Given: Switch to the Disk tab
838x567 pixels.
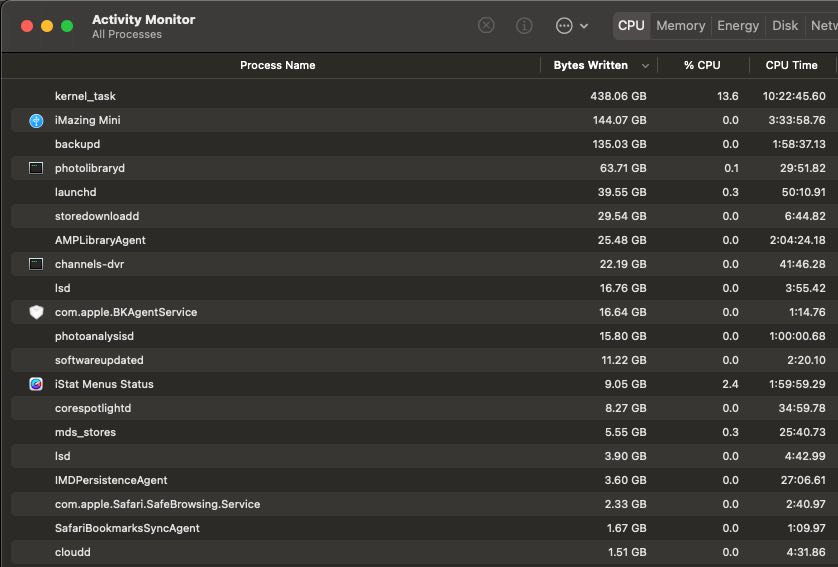Looking at the screenshot, I should pos(785,26).
